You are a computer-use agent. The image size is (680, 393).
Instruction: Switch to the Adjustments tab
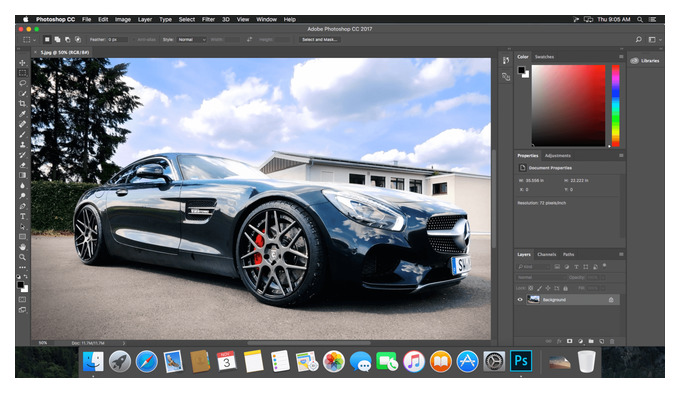[x=558, y=156]
